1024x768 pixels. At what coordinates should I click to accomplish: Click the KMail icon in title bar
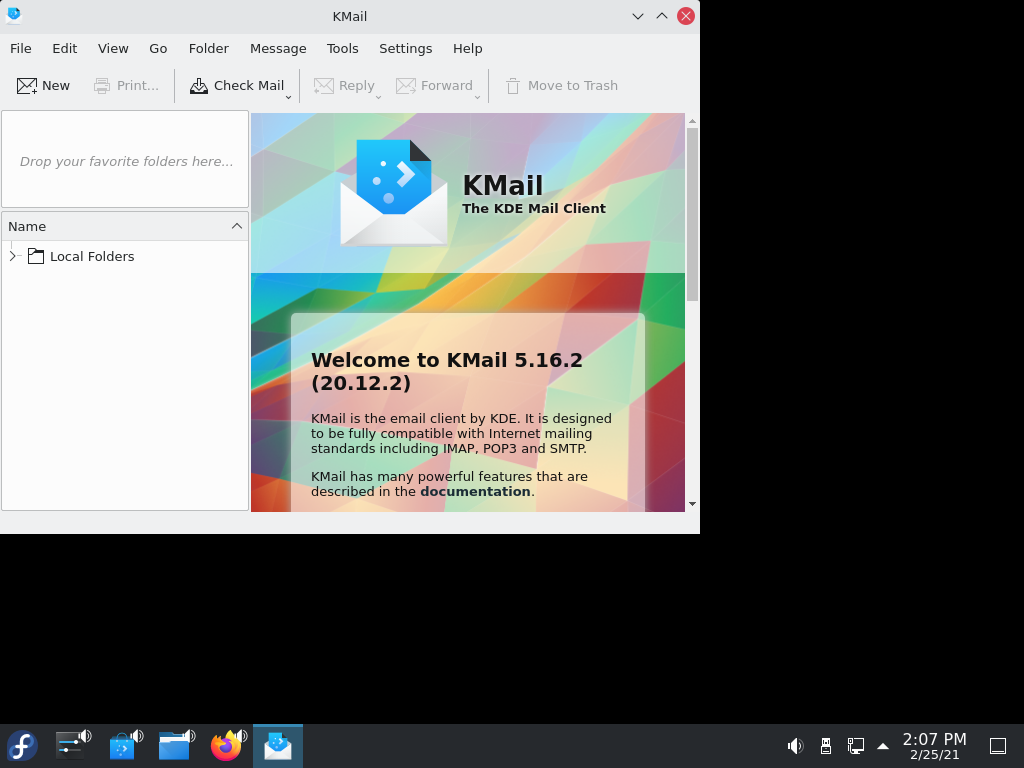coord(14,16)
